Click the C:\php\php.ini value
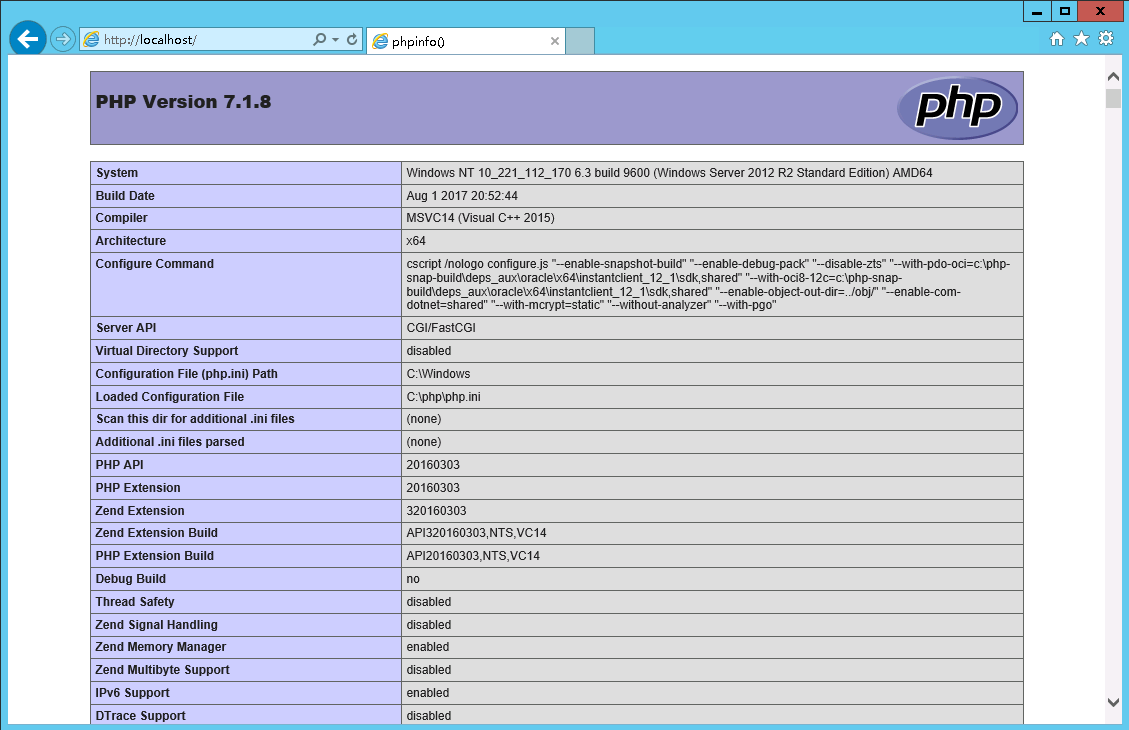The height and width of the screenshot is (730, 1129). click(x=443, y=397)
